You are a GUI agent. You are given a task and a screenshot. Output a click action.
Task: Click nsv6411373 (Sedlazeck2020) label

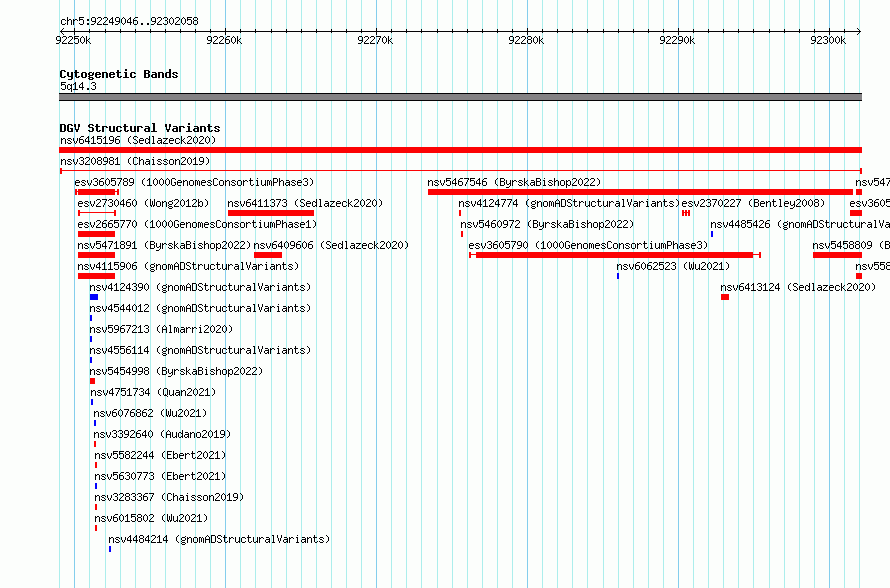305,203
